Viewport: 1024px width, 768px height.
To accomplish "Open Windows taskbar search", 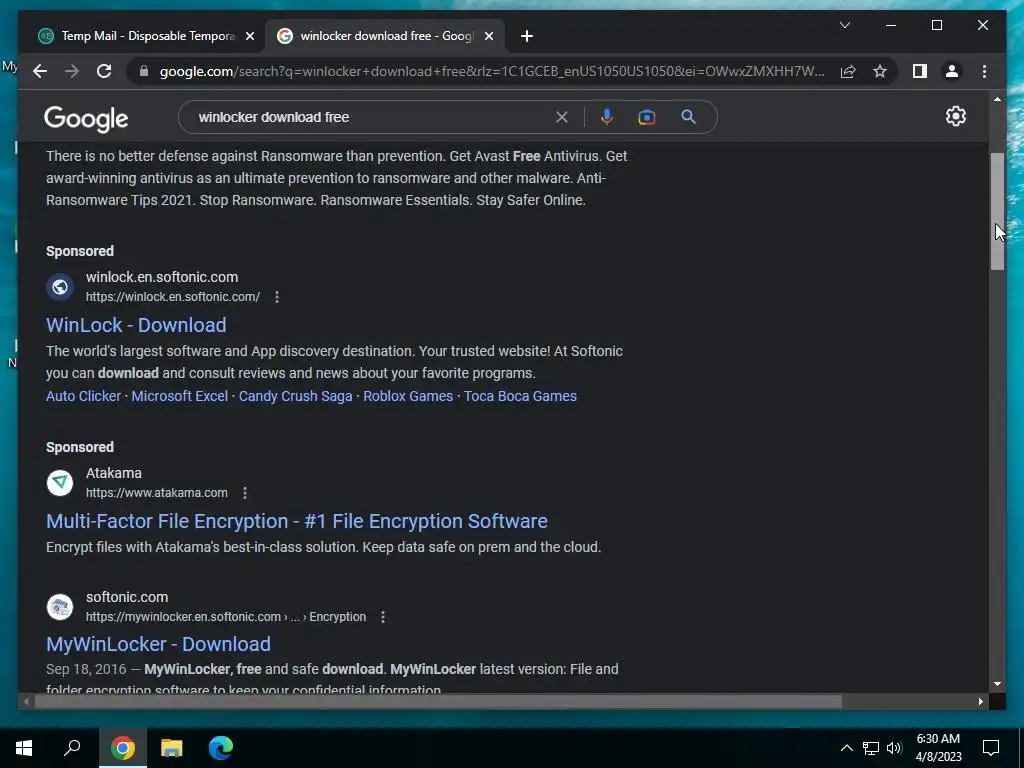I will [x=72, y=748].
